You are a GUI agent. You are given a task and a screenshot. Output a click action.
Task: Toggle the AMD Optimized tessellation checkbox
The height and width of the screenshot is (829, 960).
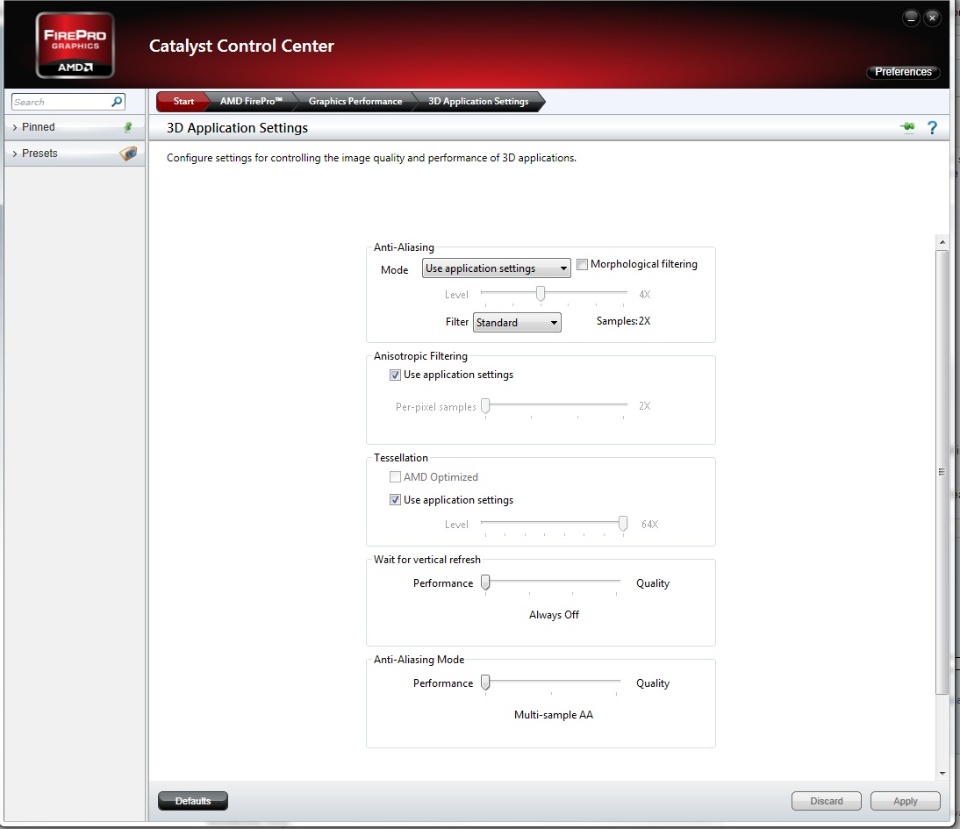point(395,477)
